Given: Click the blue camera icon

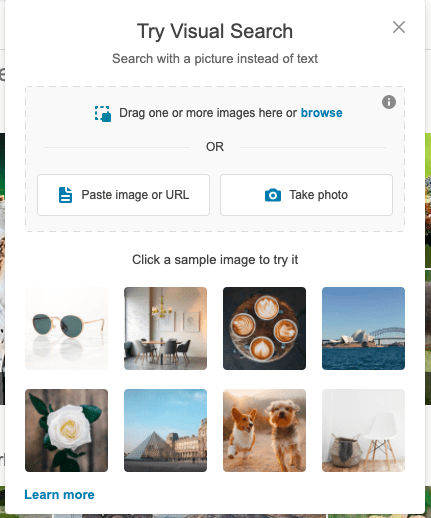Looking at the screenshot, I should point(273,195).
